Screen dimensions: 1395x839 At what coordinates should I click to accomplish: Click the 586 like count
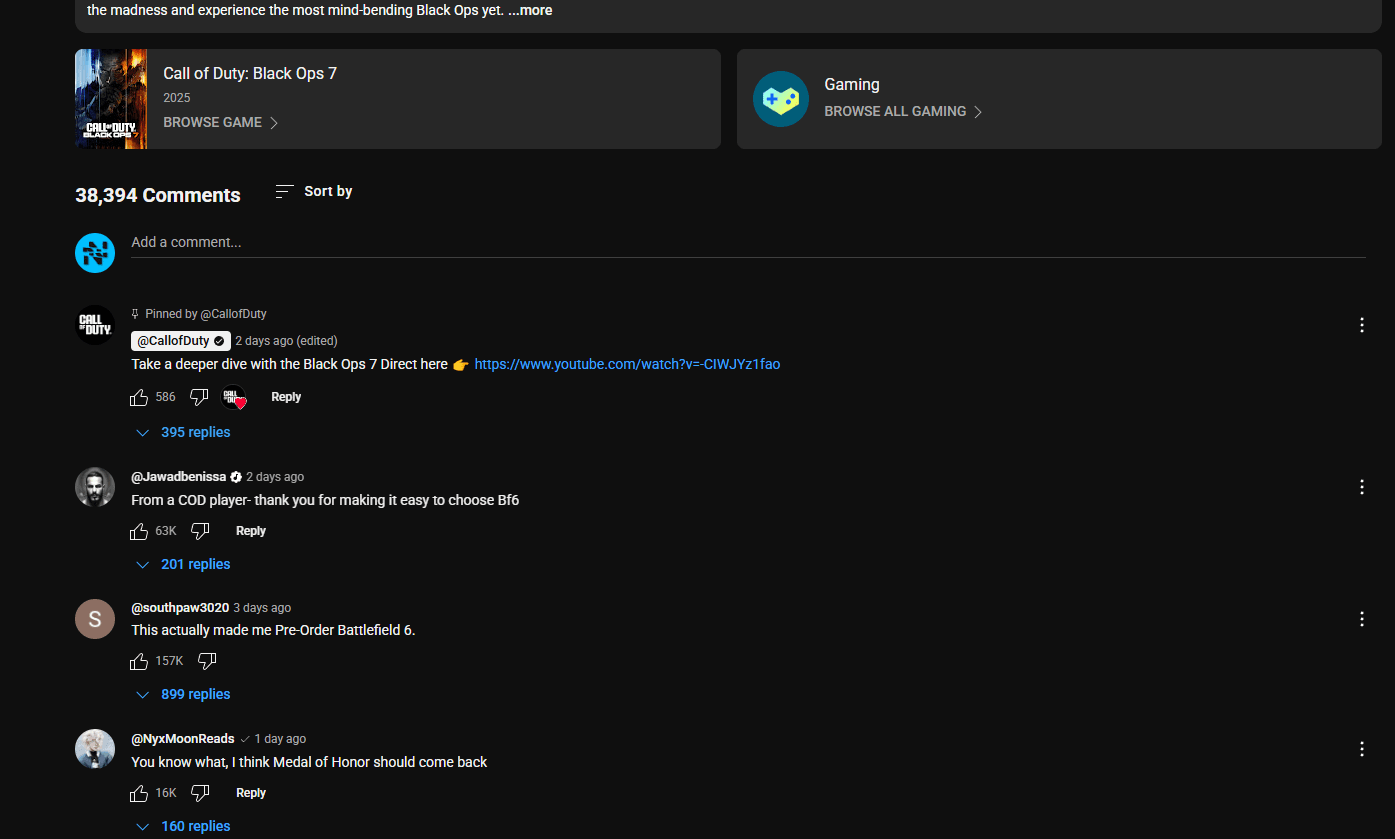click(166, 397)
